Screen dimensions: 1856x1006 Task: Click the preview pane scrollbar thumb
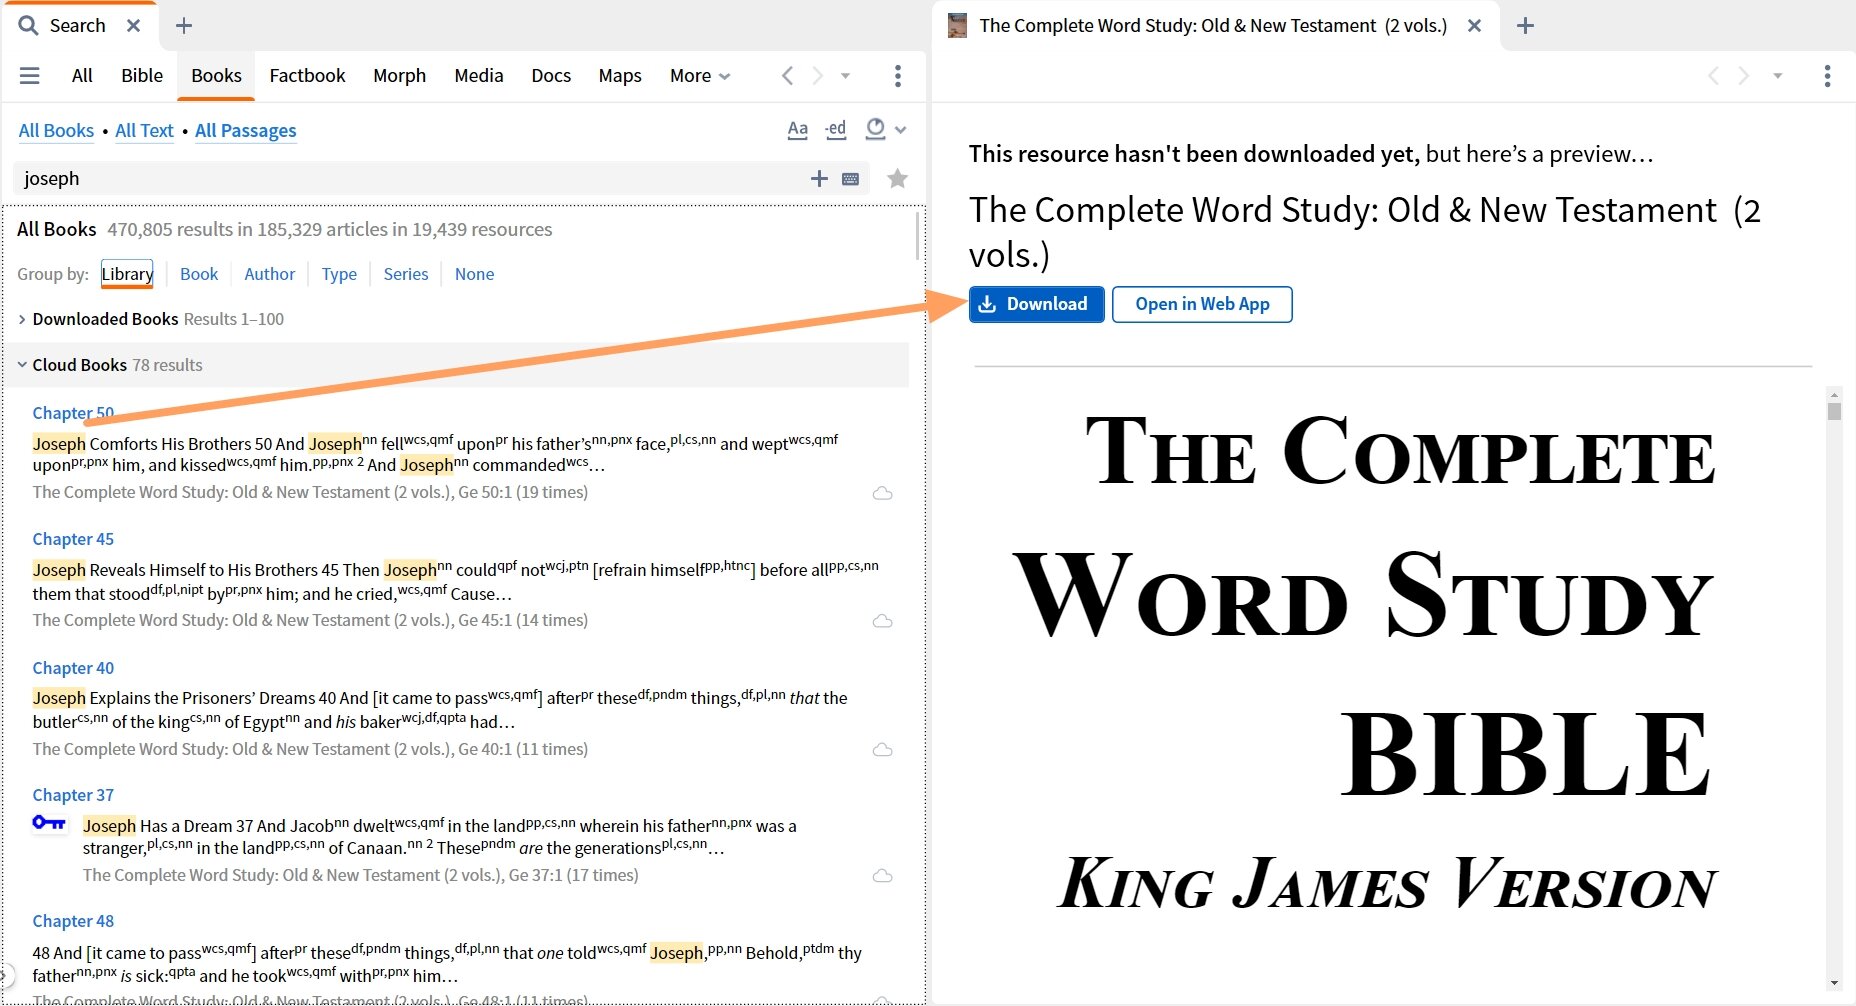(x=1834, y=411)
